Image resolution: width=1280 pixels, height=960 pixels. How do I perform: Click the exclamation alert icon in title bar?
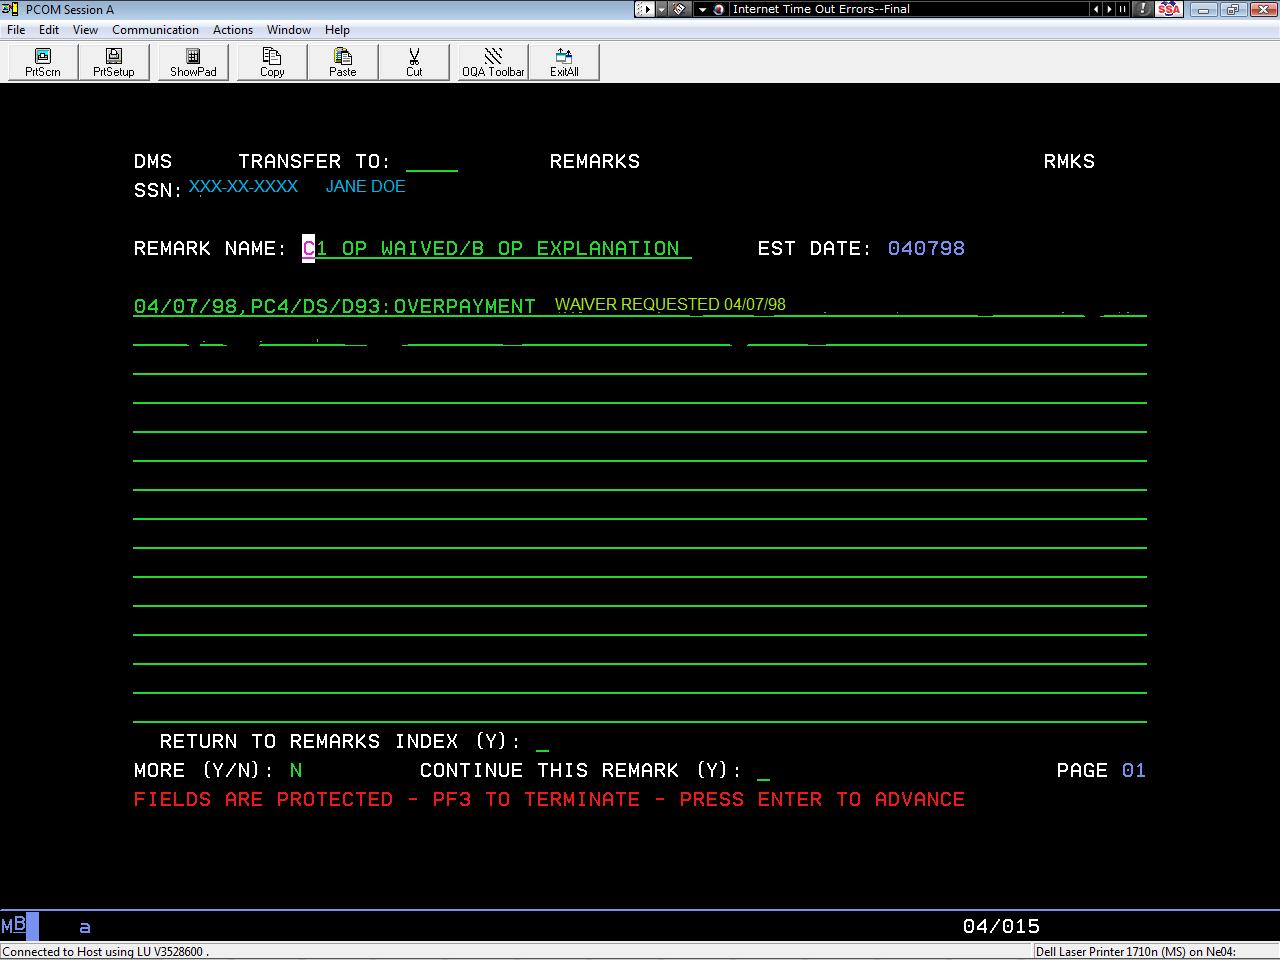(1142, 9)
